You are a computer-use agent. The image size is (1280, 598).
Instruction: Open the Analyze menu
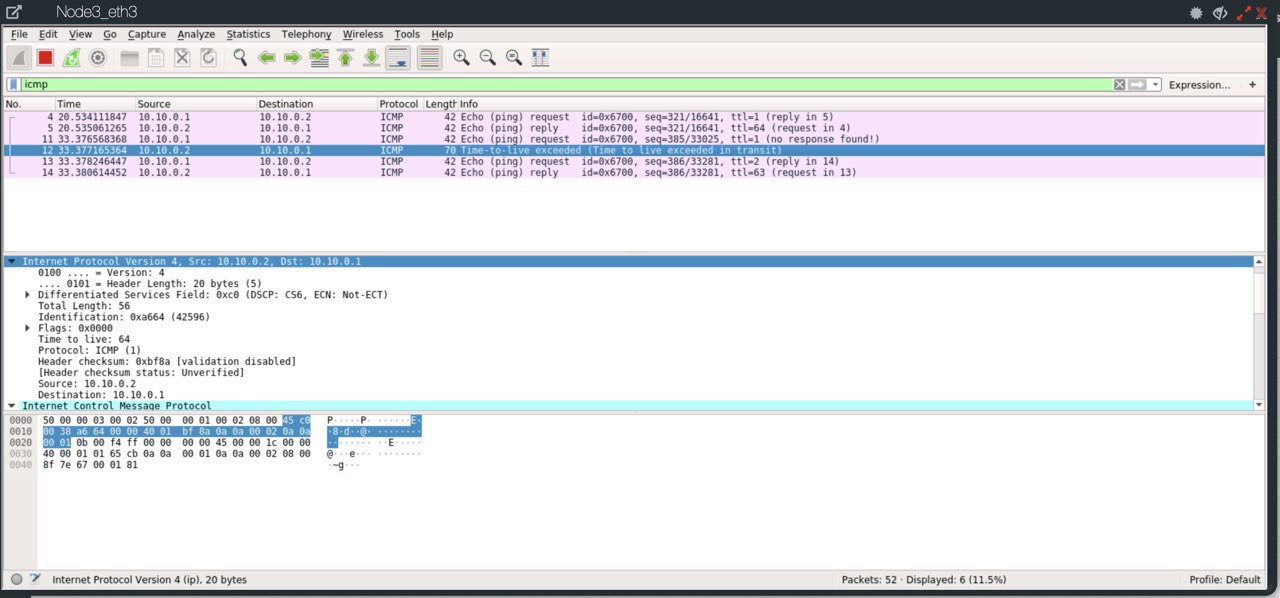click(196, 34)
